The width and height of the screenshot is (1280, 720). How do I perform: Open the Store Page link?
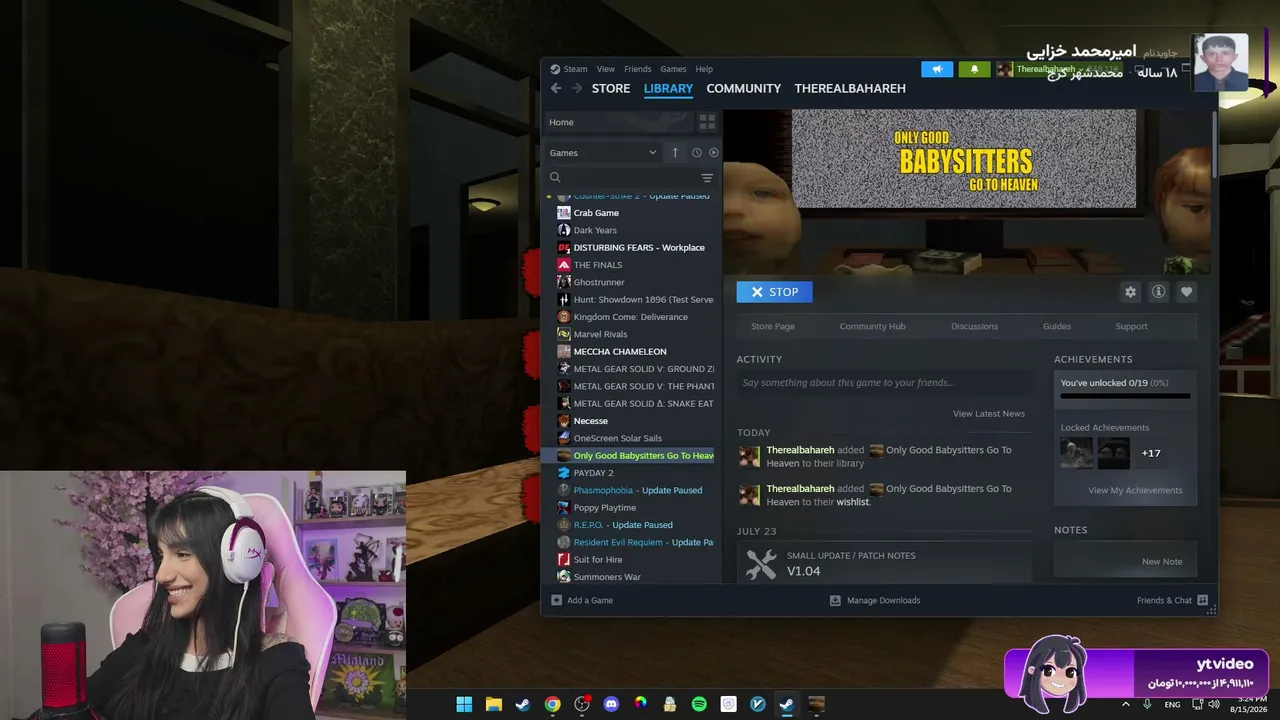pos(773,326)
